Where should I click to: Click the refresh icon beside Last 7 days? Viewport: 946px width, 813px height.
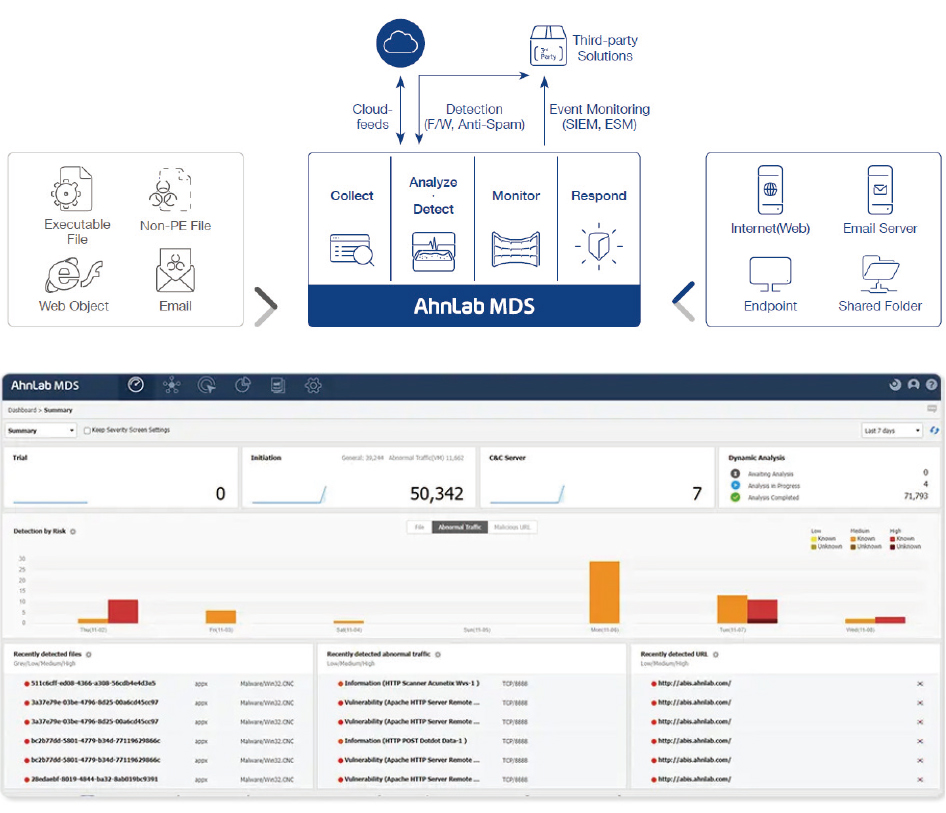934,430
